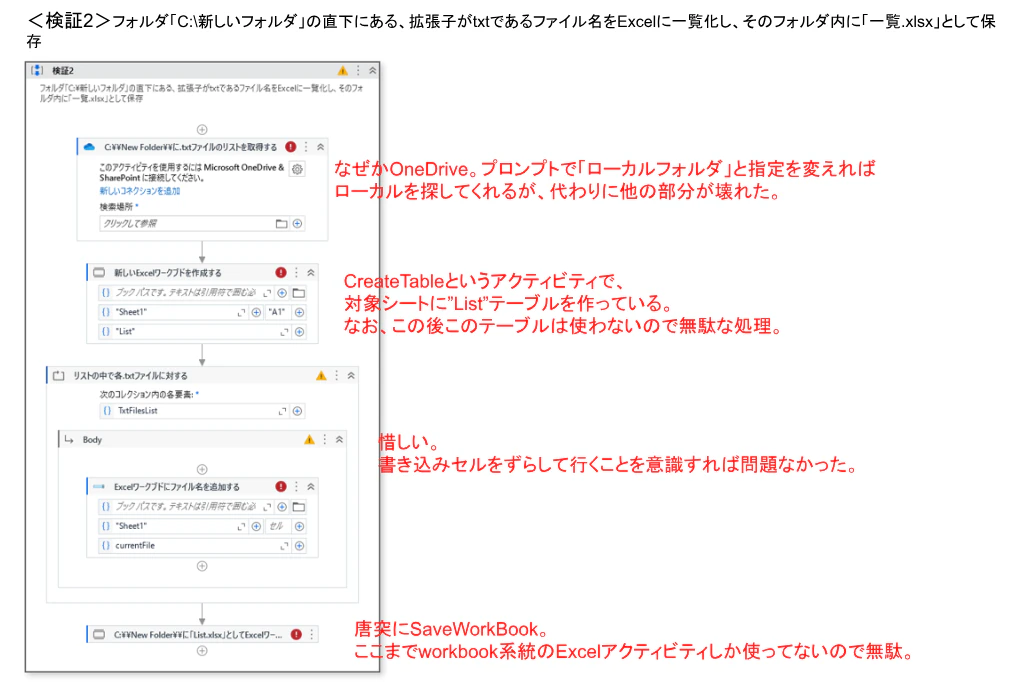This screenshot has height=682, width=1018.
Task: Open the connection settings gear in the OneDrive activity
Action: [x=297, y=169]
